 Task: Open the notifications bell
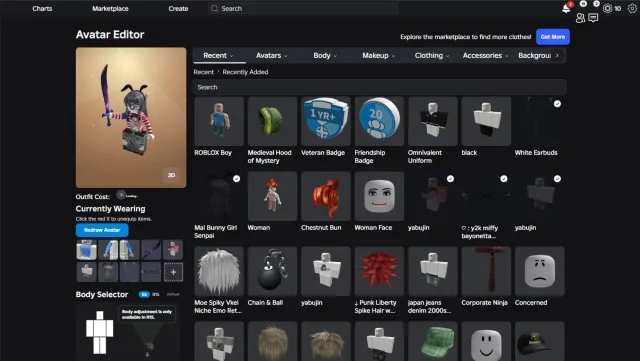[566, 8]
